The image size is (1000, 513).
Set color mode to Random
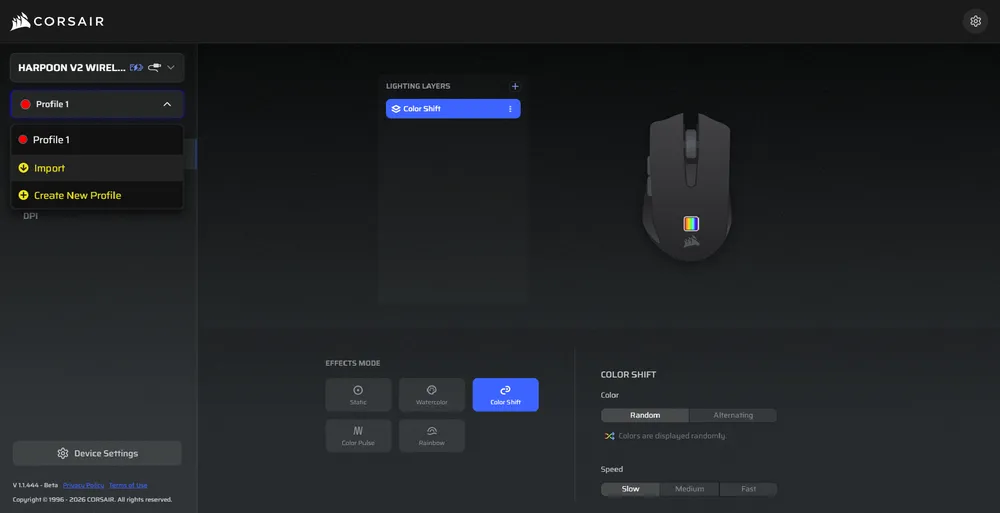point(645,415)
